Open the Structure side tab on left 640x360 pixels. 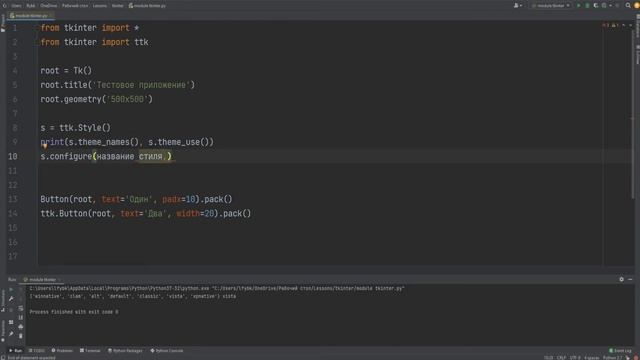click(x=3, y=300)
